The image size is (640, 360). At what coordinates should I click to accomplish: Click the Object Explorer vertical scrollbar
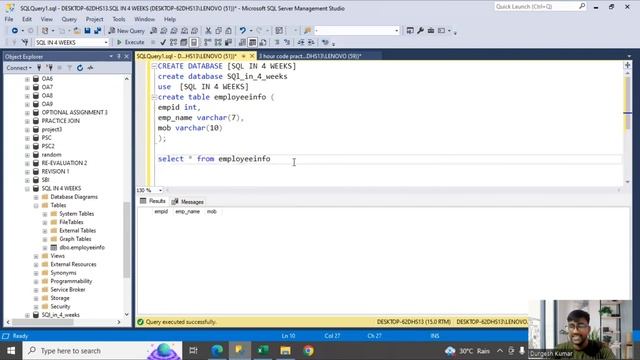coord(127,239)
